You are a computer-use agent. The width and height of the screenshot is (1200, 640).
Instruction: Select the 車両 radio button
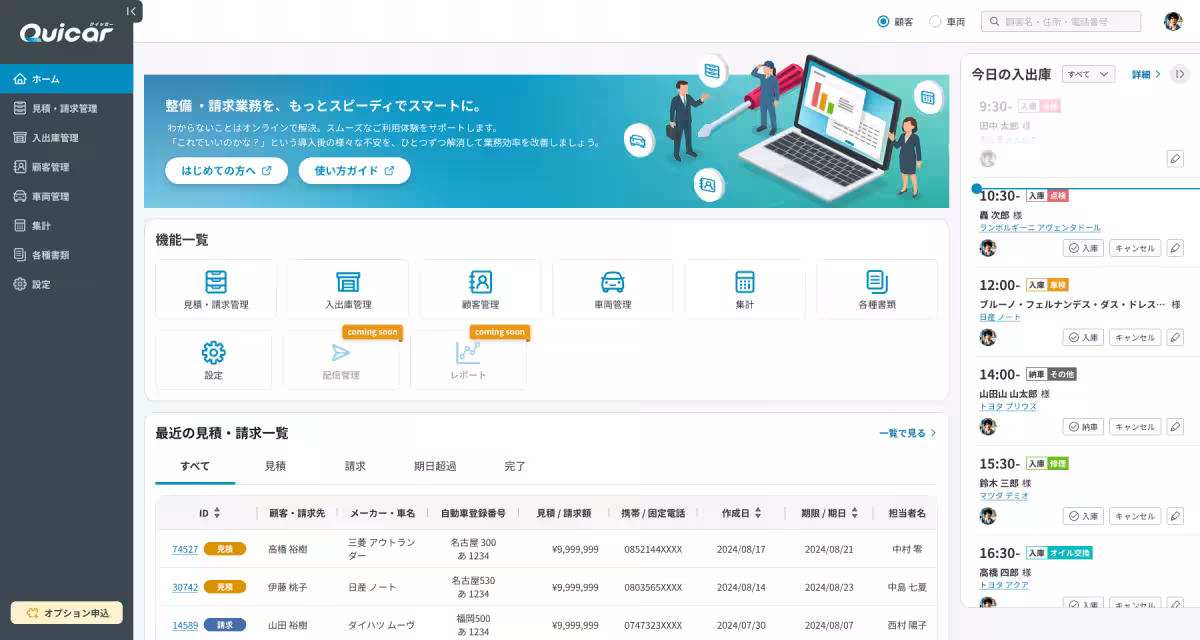(x=935, y=21)
